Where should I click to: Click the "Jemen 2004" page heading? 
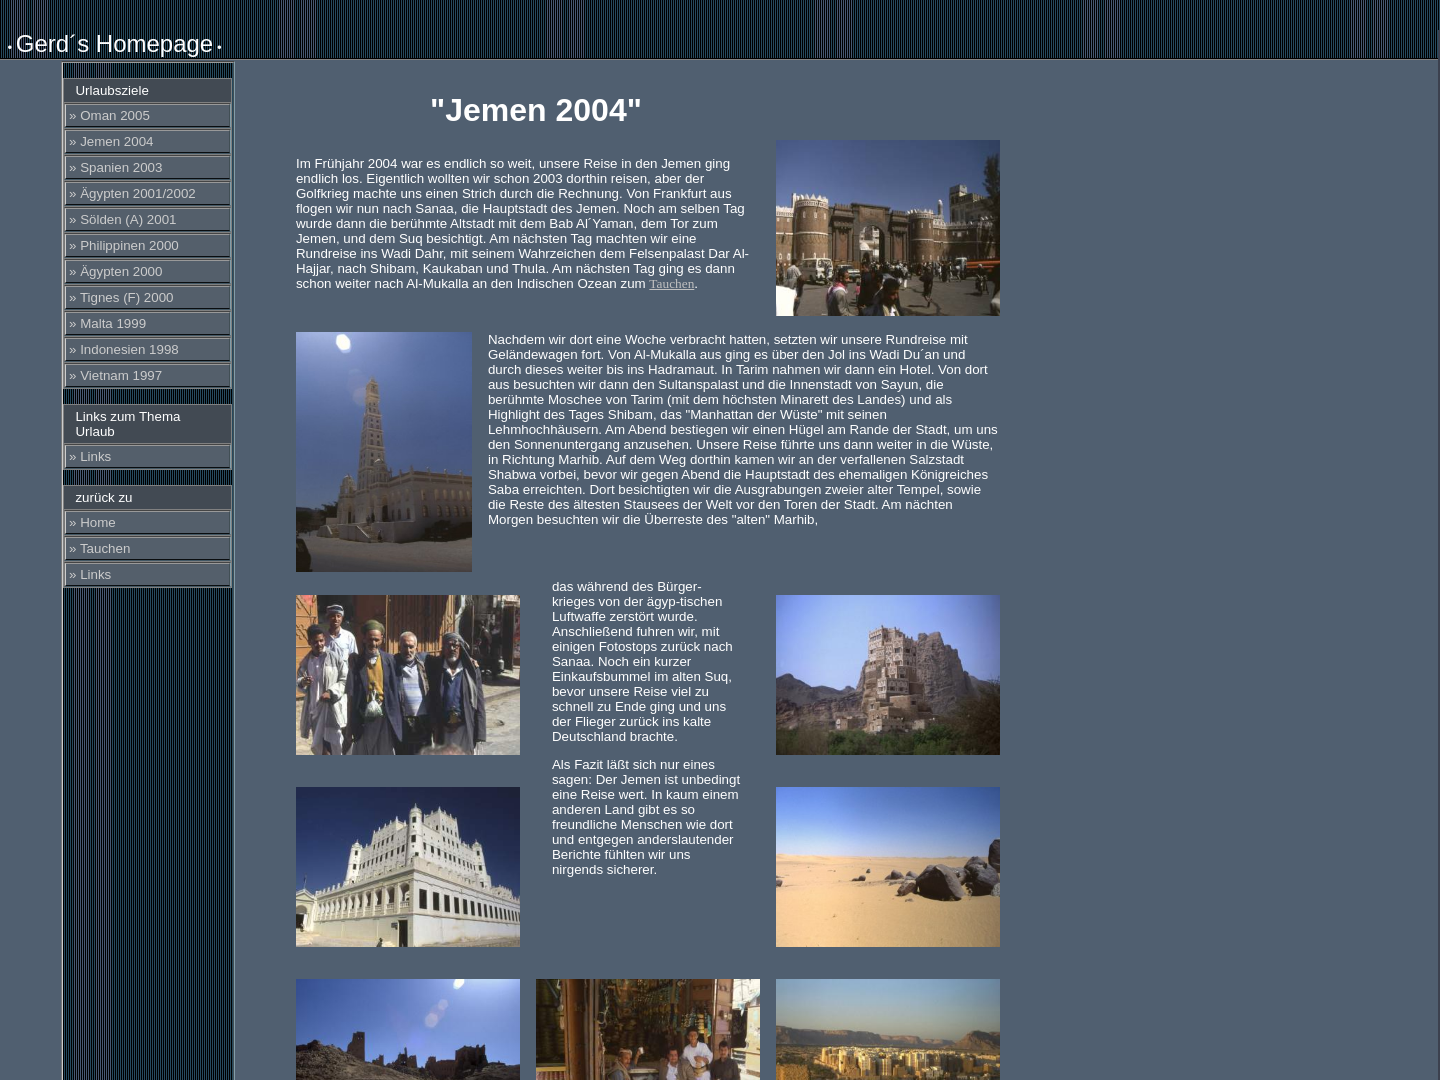pos(536,110)
